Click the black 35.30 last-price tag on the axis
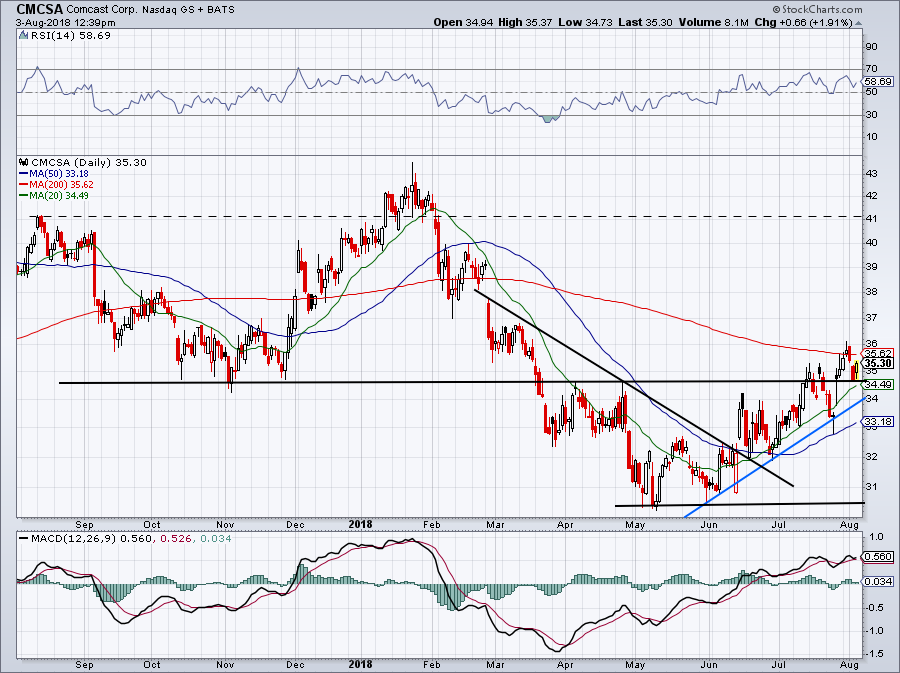Image resolution: width=900 pixels, height=673 pixels. (879, 363)
